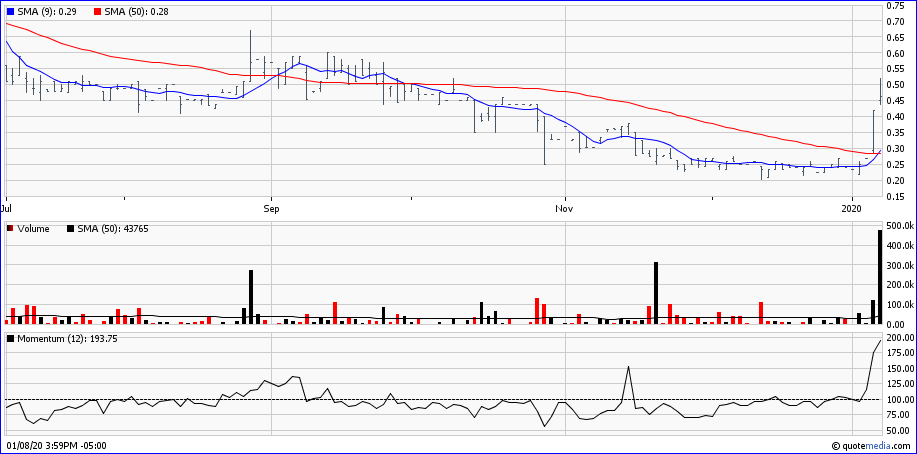The height and width of the screenshot is (454, 917).
Task: Click the 75.00 momentum axis value
Action: click(x=897, y=415)
